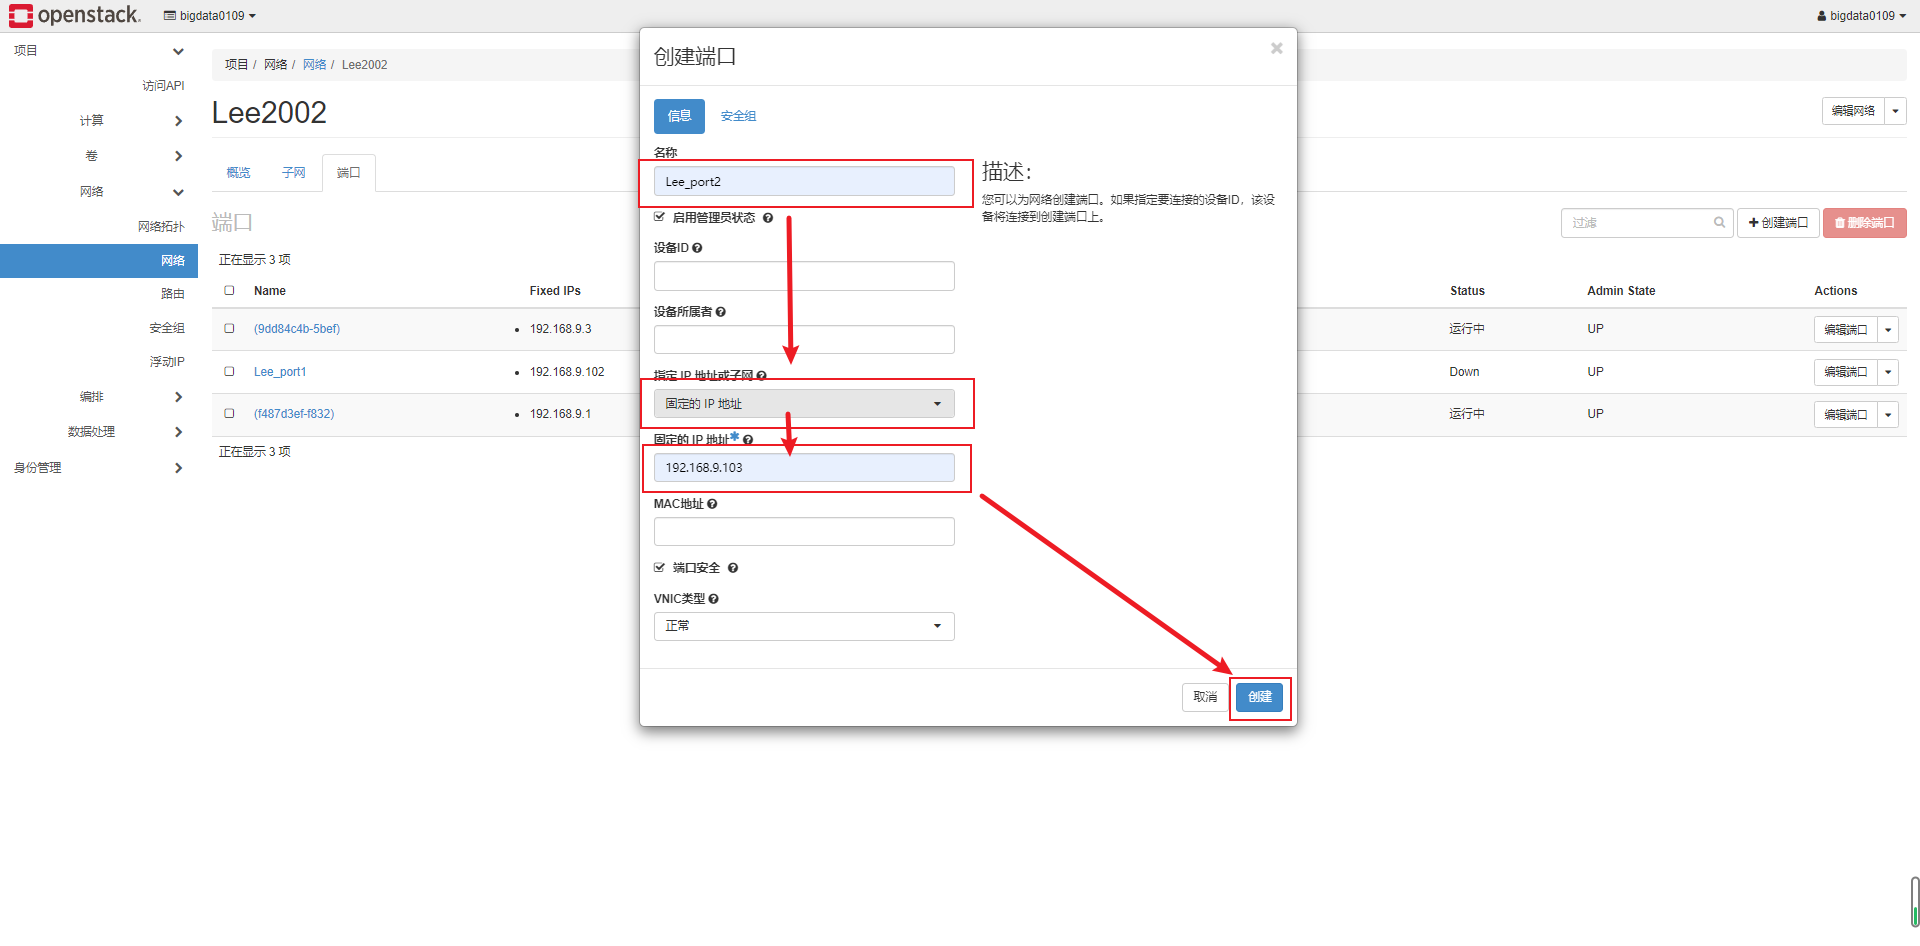The image size is (1920, 946).
Task: Click the Create Port button above table
Action: coord(1778,223)
